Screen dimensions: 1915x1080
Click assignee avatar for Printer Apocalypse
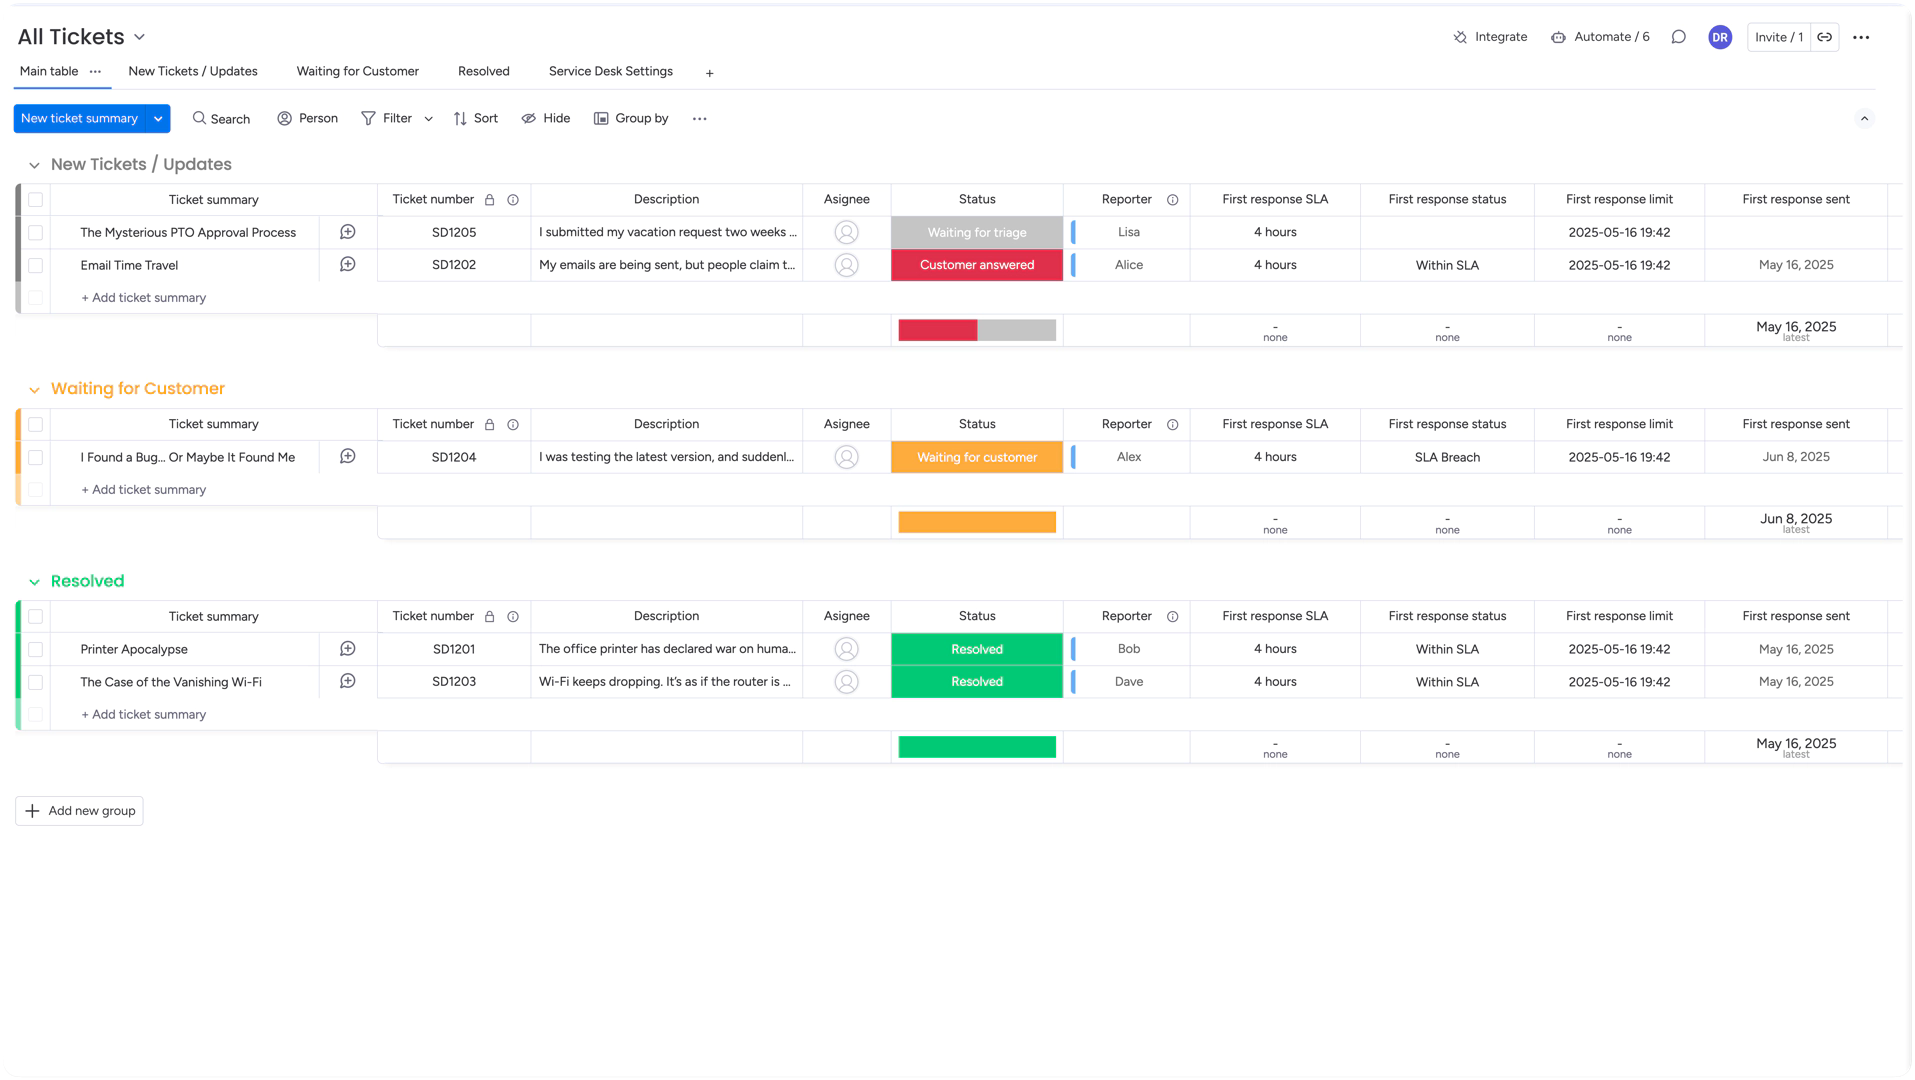846,649
